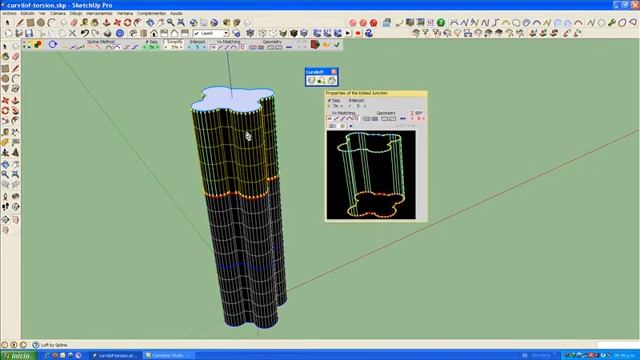Decrease twist angle in Properties panel

click(x=412, y=118)
